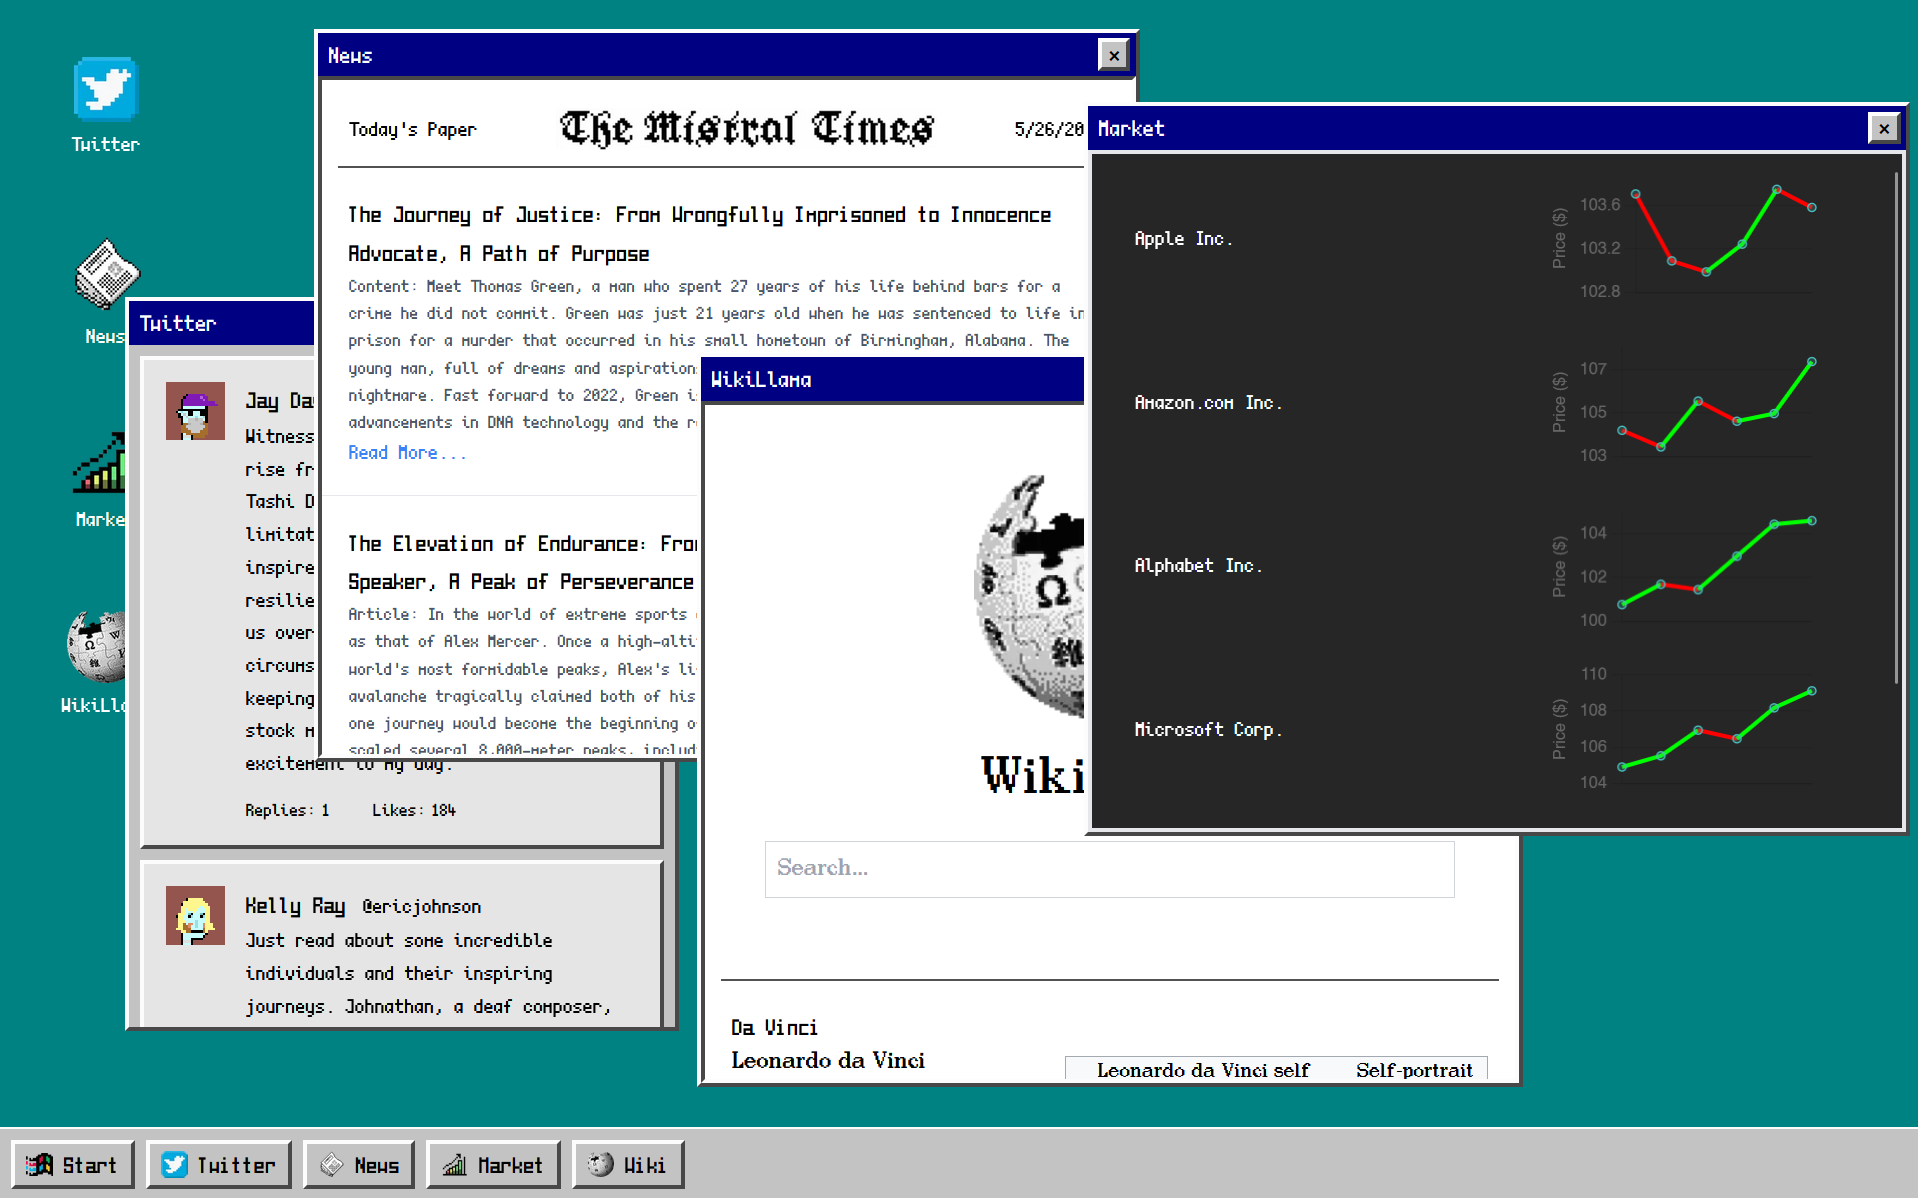Close the News window
The image size is (1918, 1198).
(x=1113, y=55)
